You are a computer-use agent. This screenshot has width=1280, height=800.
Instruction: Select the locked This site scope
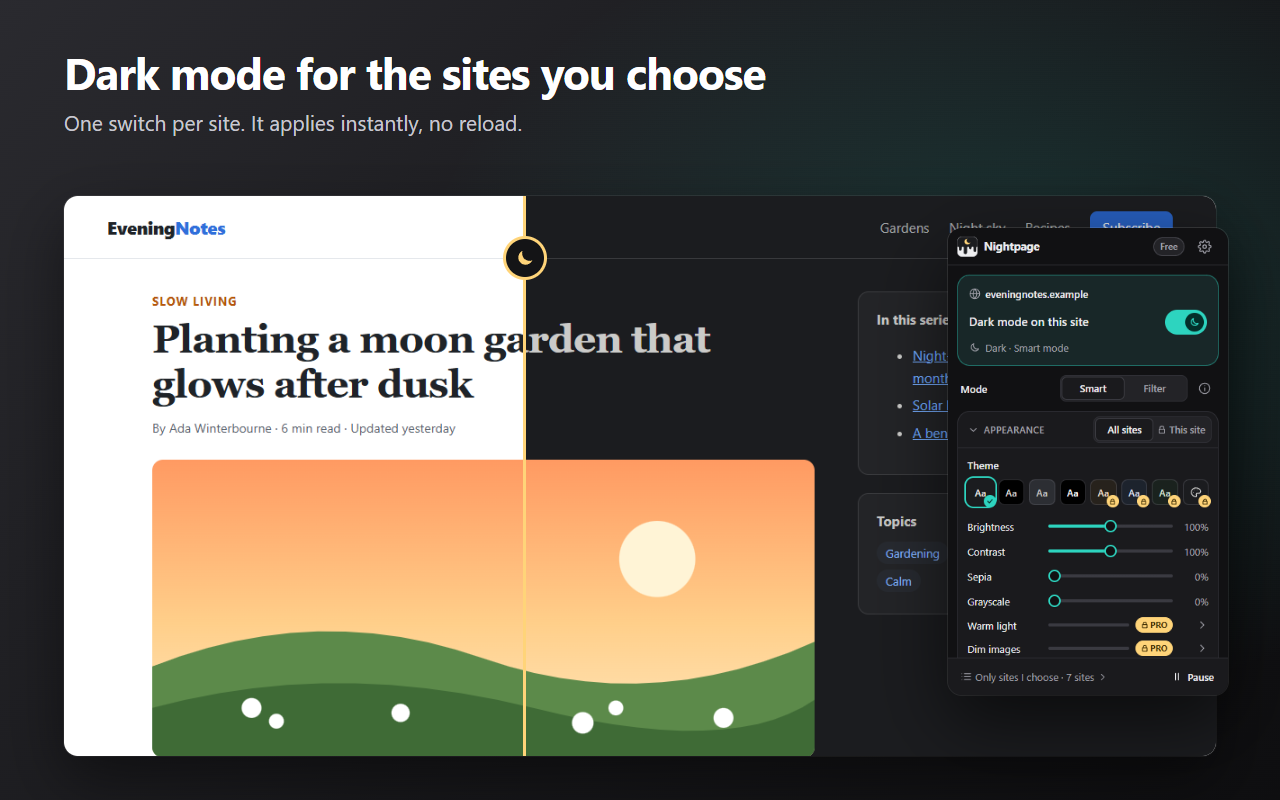point(1181,430)
